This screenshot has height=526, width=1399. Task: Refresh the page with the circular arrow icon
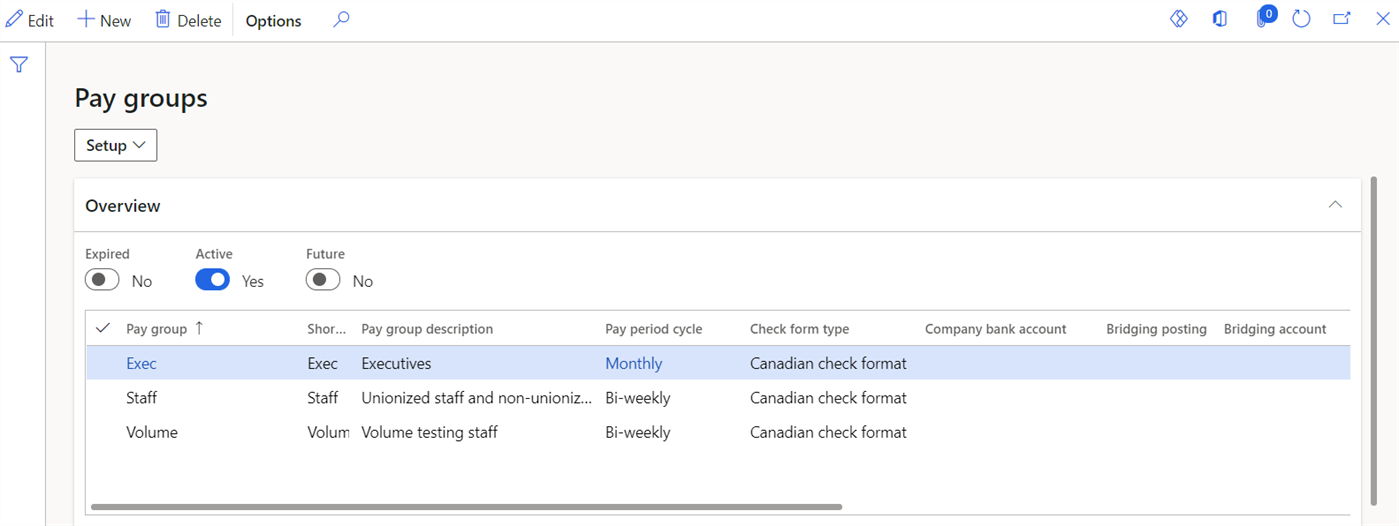click(x=1301, y=19)
